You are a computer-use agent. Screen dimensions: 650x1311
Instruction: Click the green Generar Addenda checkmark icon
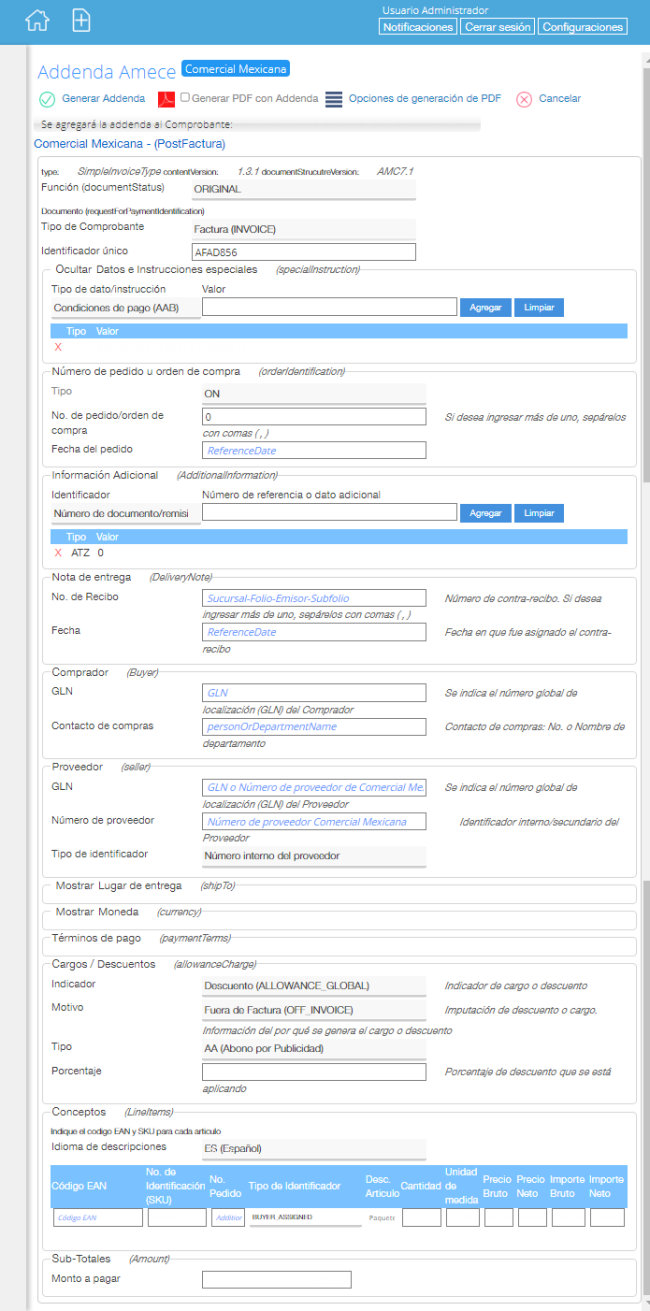[47, 99]
